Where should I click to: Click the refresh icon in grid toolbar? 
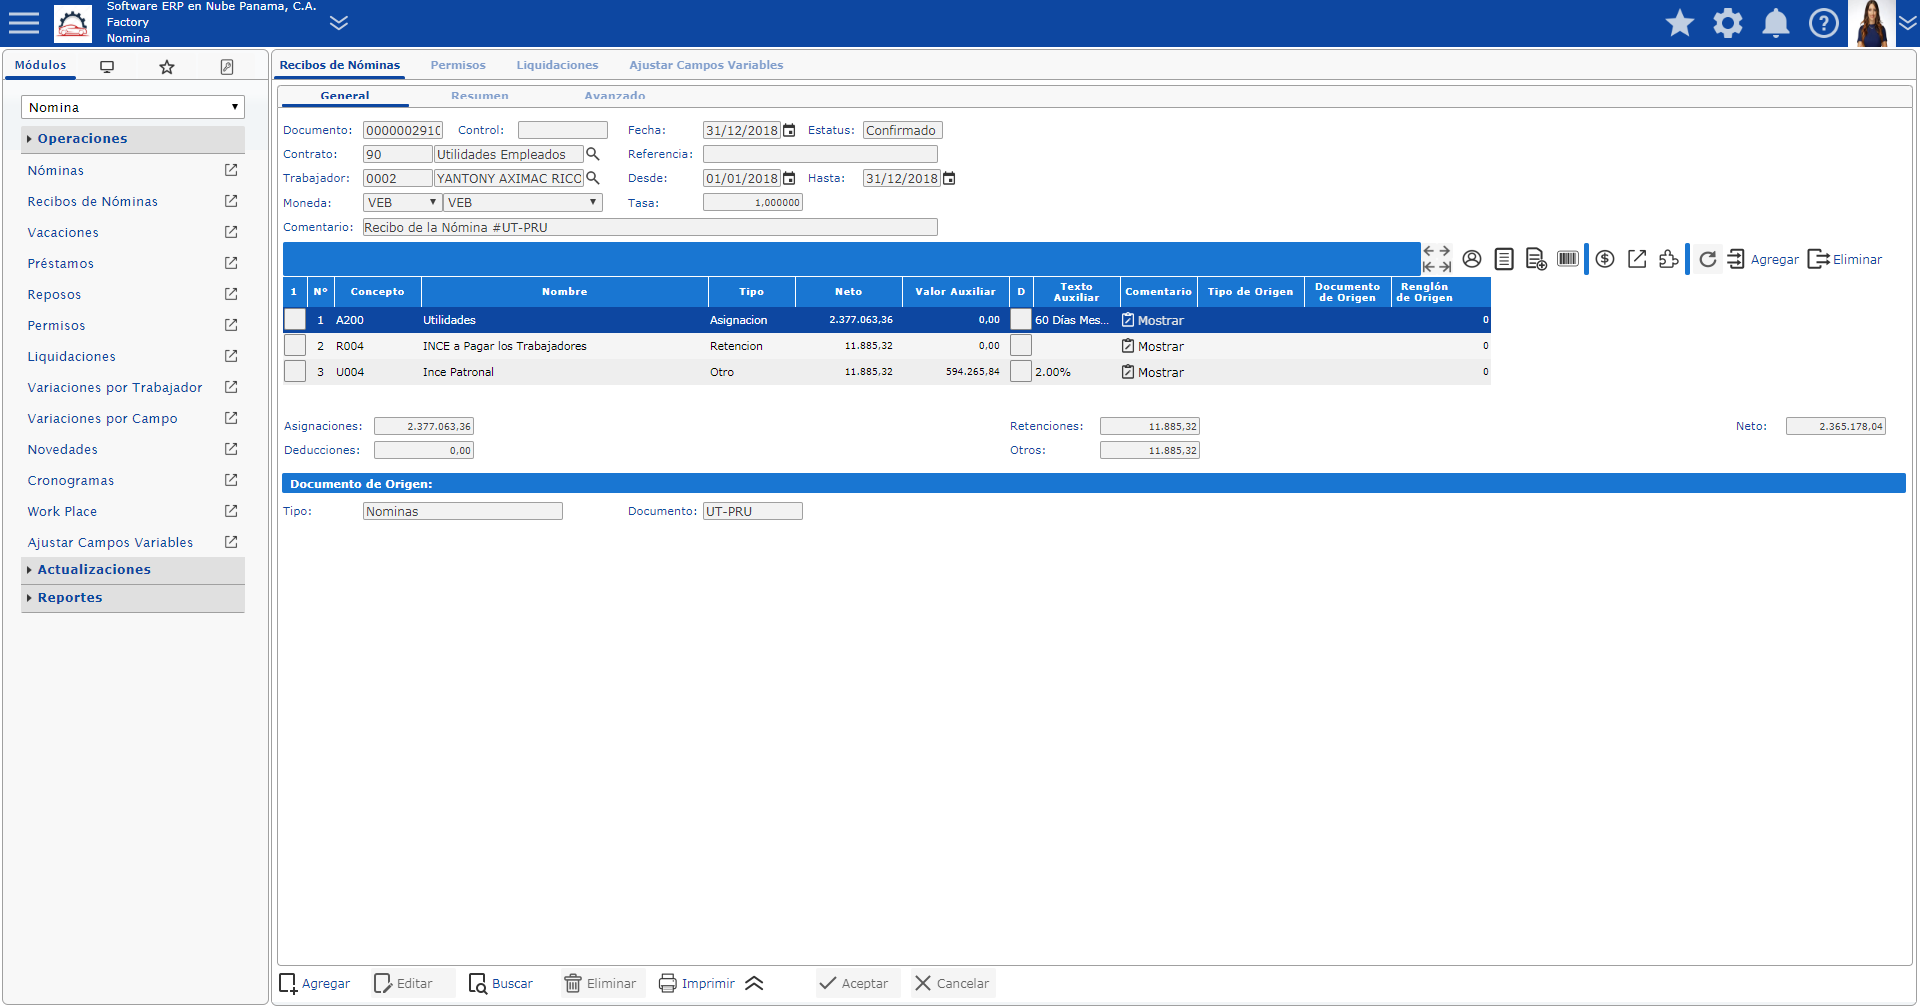(x=1707, y=259)
